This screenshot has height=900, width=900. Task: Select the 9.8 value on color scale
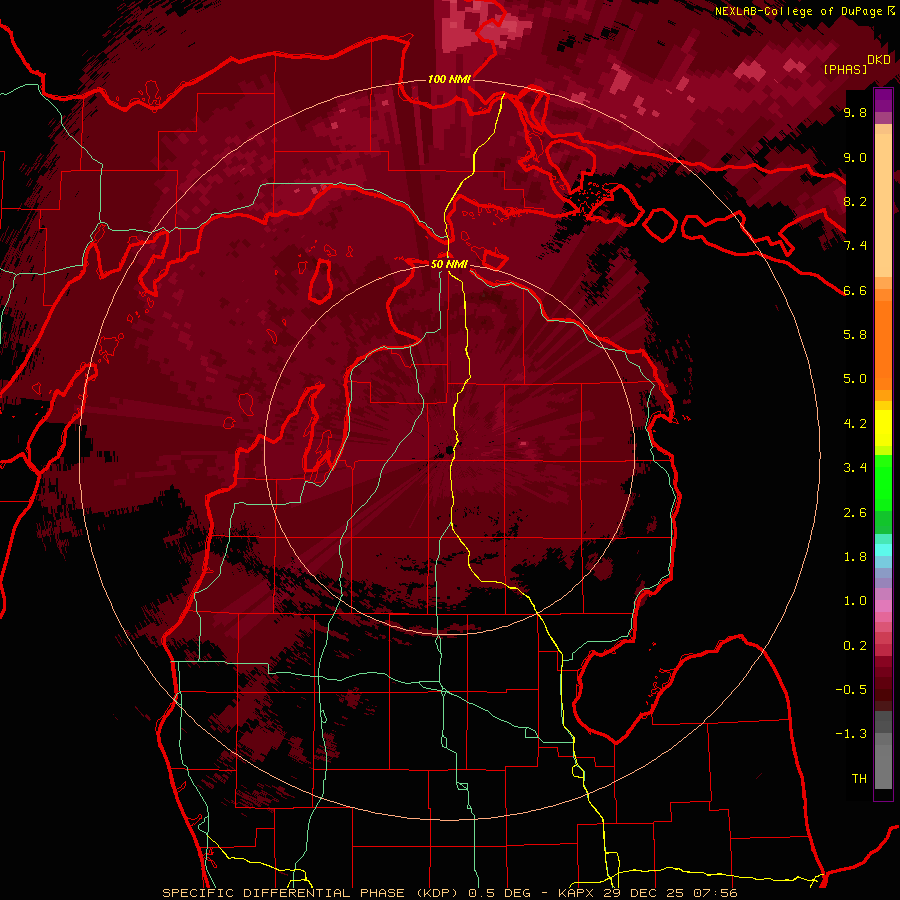click(x=855, y=112)
